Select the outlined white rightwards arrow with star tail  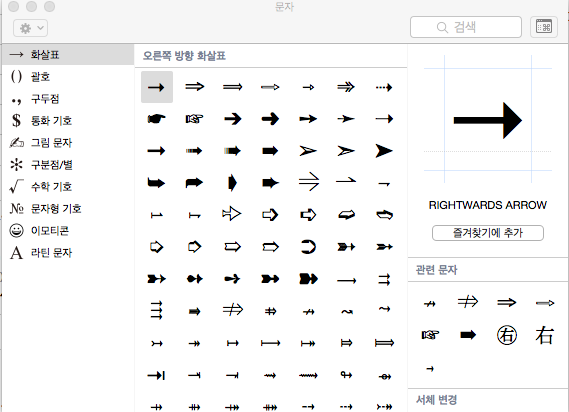click(x=232, y=214)
